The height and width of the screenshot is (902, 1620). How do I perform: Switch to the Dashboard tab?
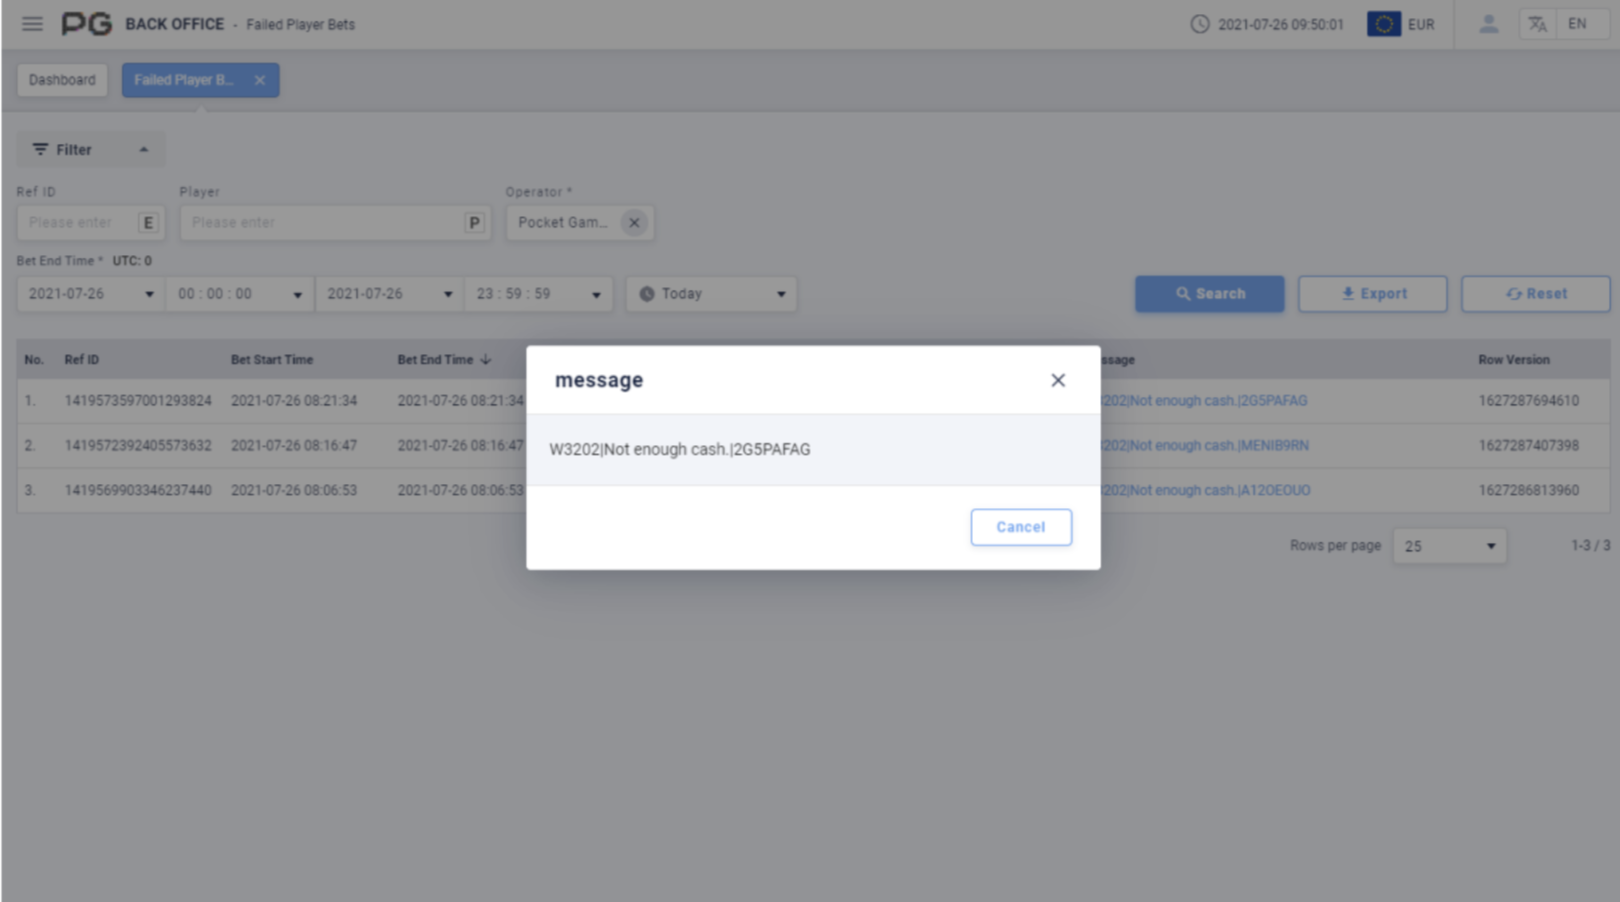(x=62, y=80)
